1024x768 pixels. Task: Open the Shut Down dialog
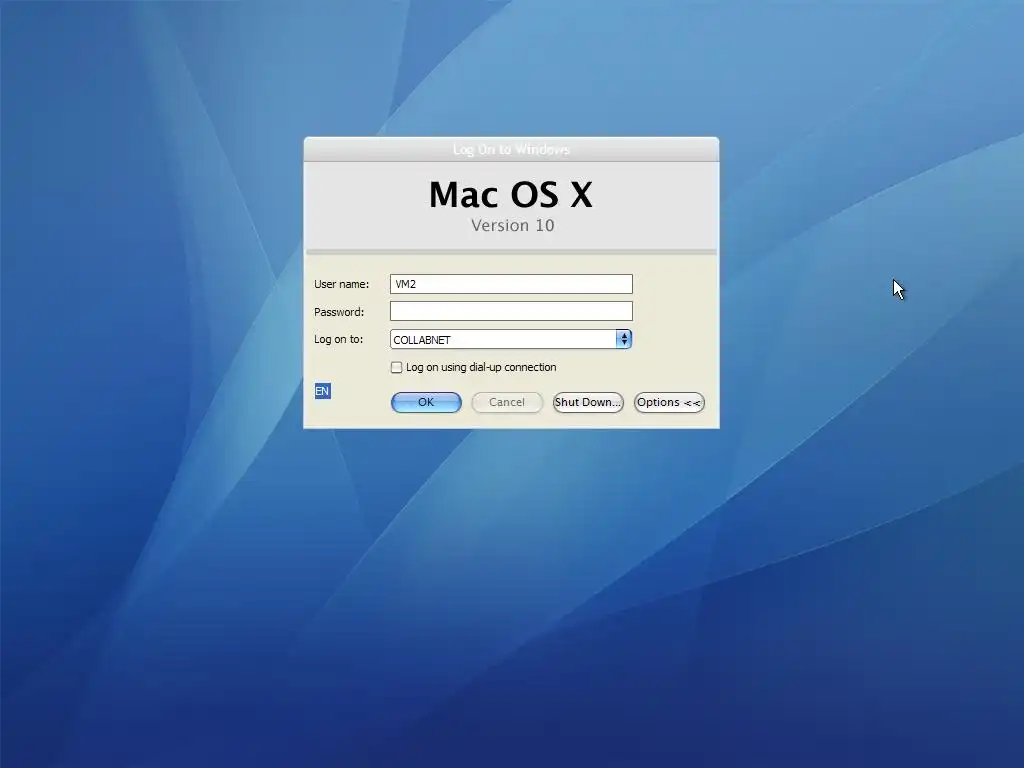[588, 402]
